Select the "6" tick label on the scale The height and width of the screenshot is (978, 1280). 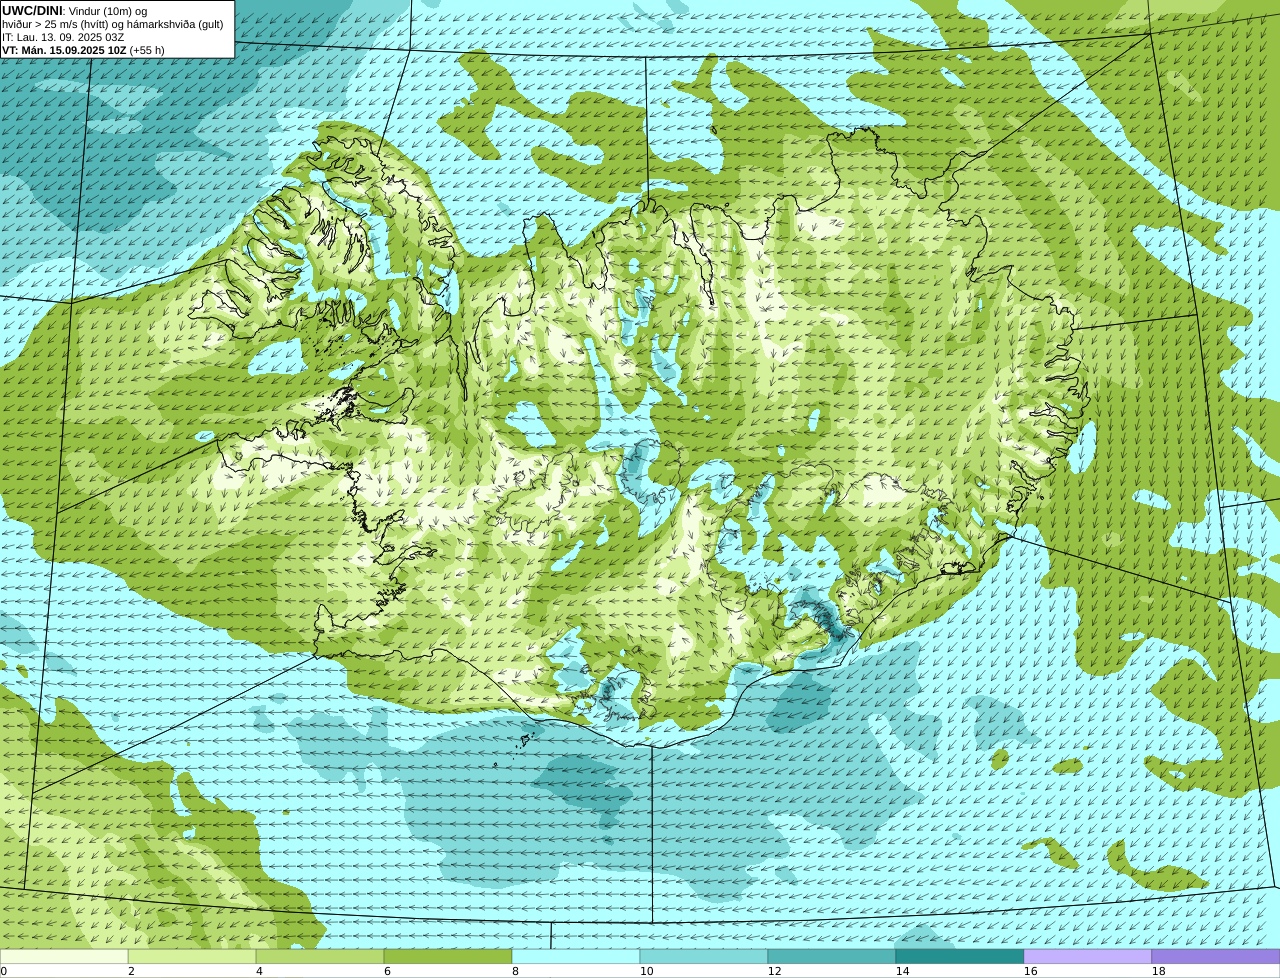(387, 971)
